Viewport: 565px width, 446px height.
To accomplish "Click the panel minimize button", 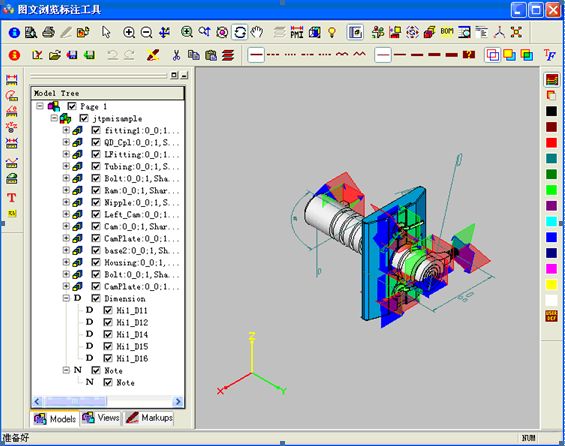I will (184, 75).
